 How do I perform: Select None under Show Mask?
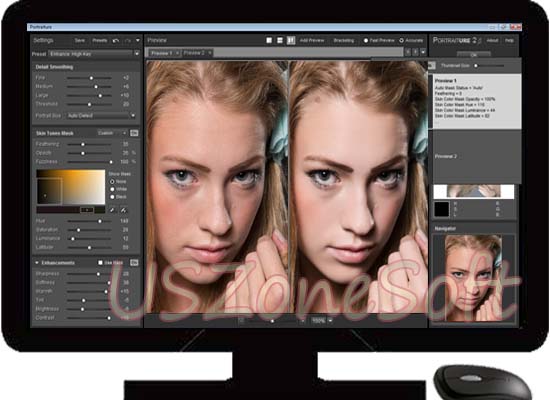tap(112, 181)
